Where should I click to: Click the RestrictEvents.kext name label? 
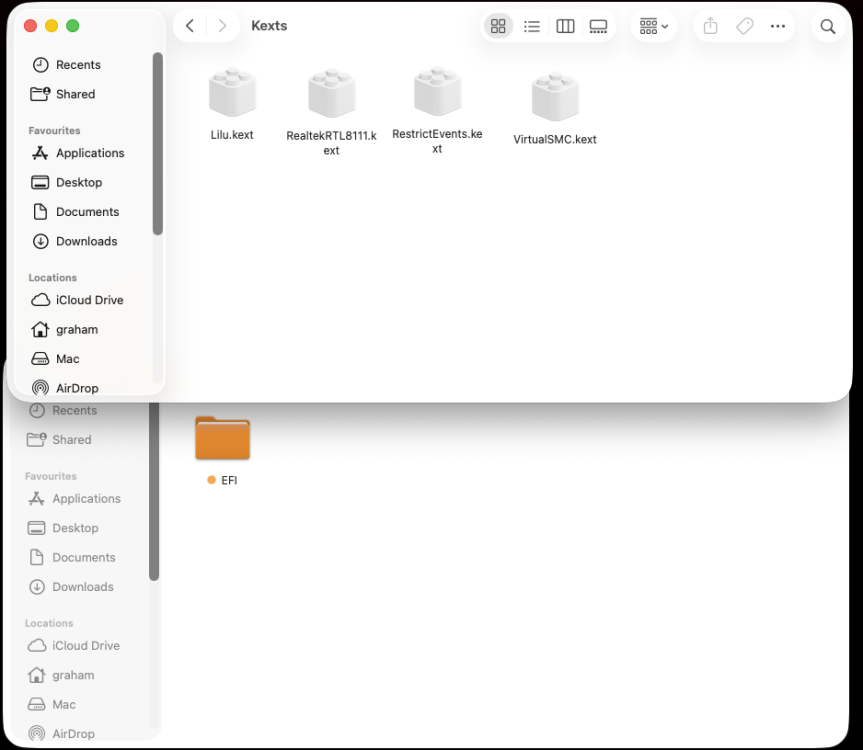click(x=437, y=141)
